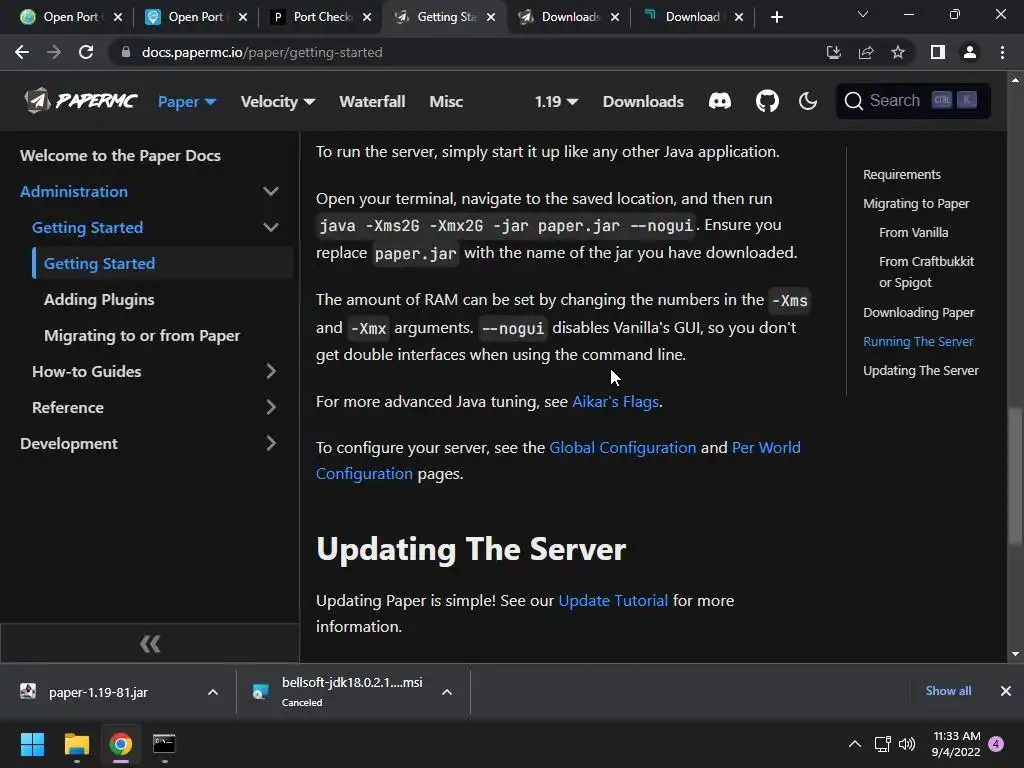Open paper-1.19-81.jar download options arrow
This screenshot has height=768, width=1024.
click(213, 692)
